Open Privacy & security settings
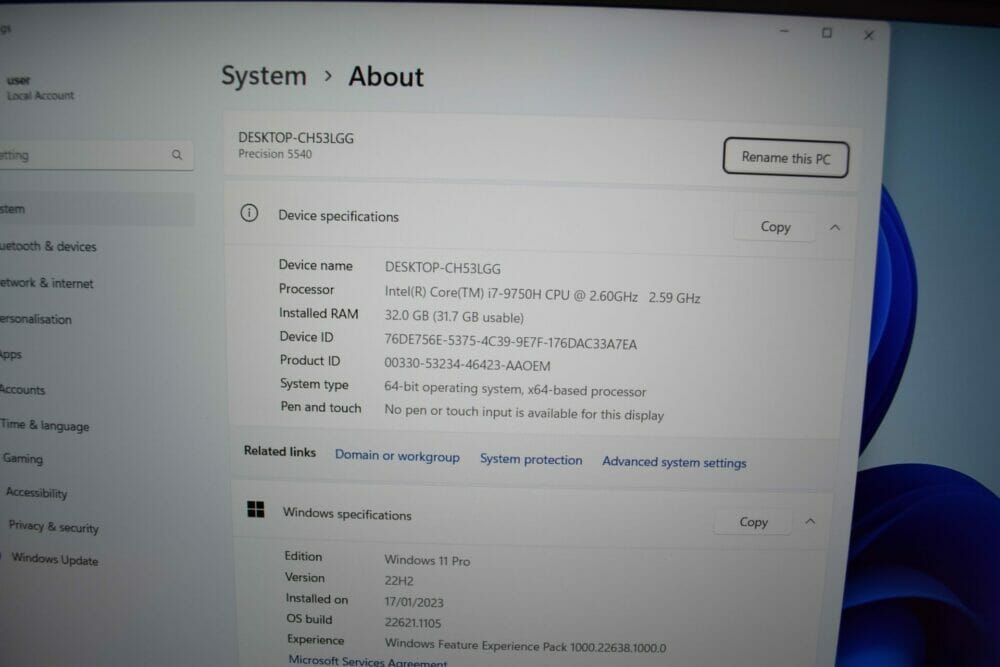The image size is (1000, 667). [x=54, y=527]
